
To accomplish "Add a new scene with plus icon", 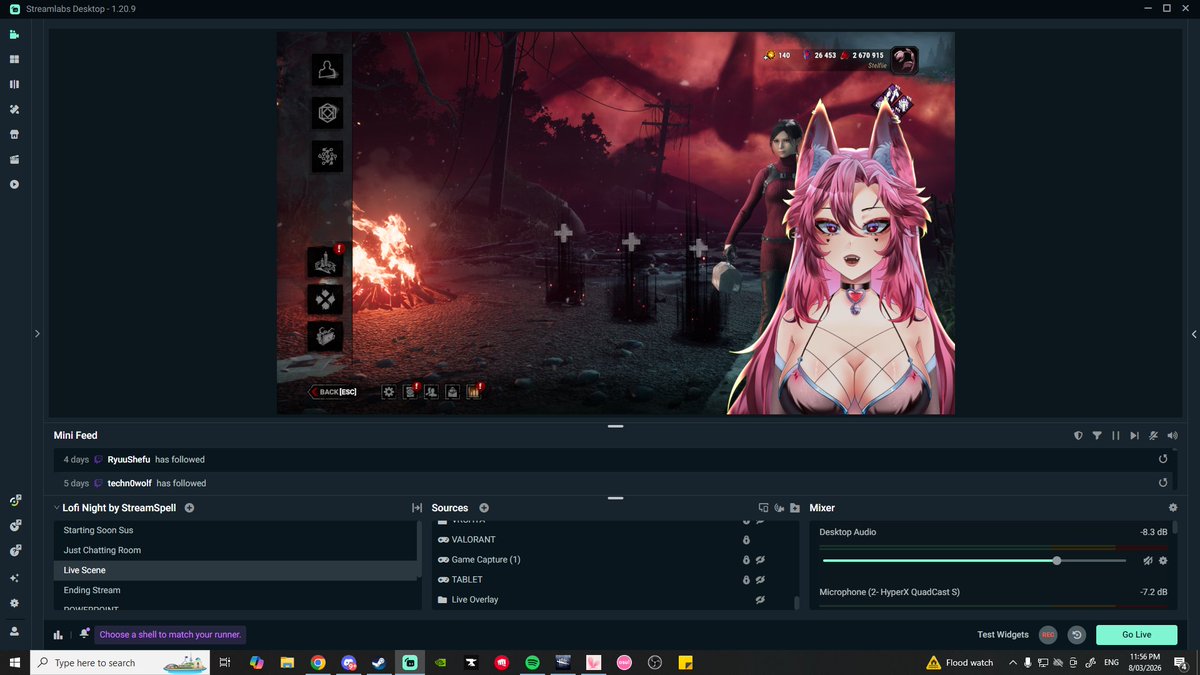I will tap(189, 508).
